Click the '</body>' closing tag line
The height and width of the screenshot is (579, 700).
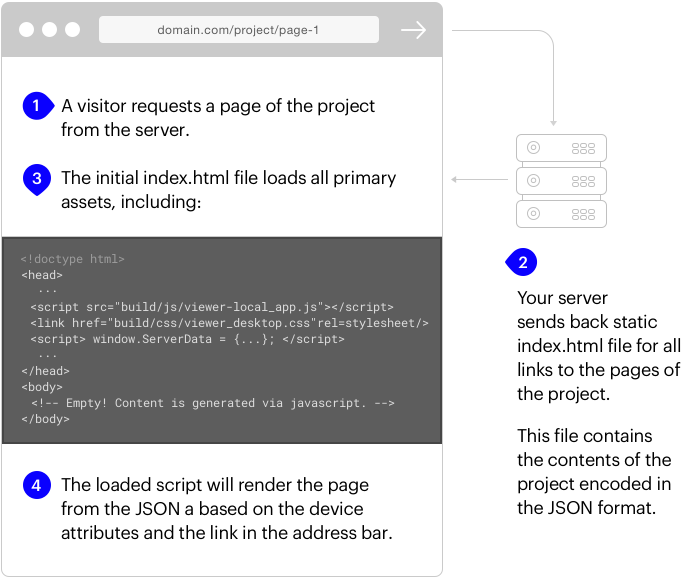point(46,419)
